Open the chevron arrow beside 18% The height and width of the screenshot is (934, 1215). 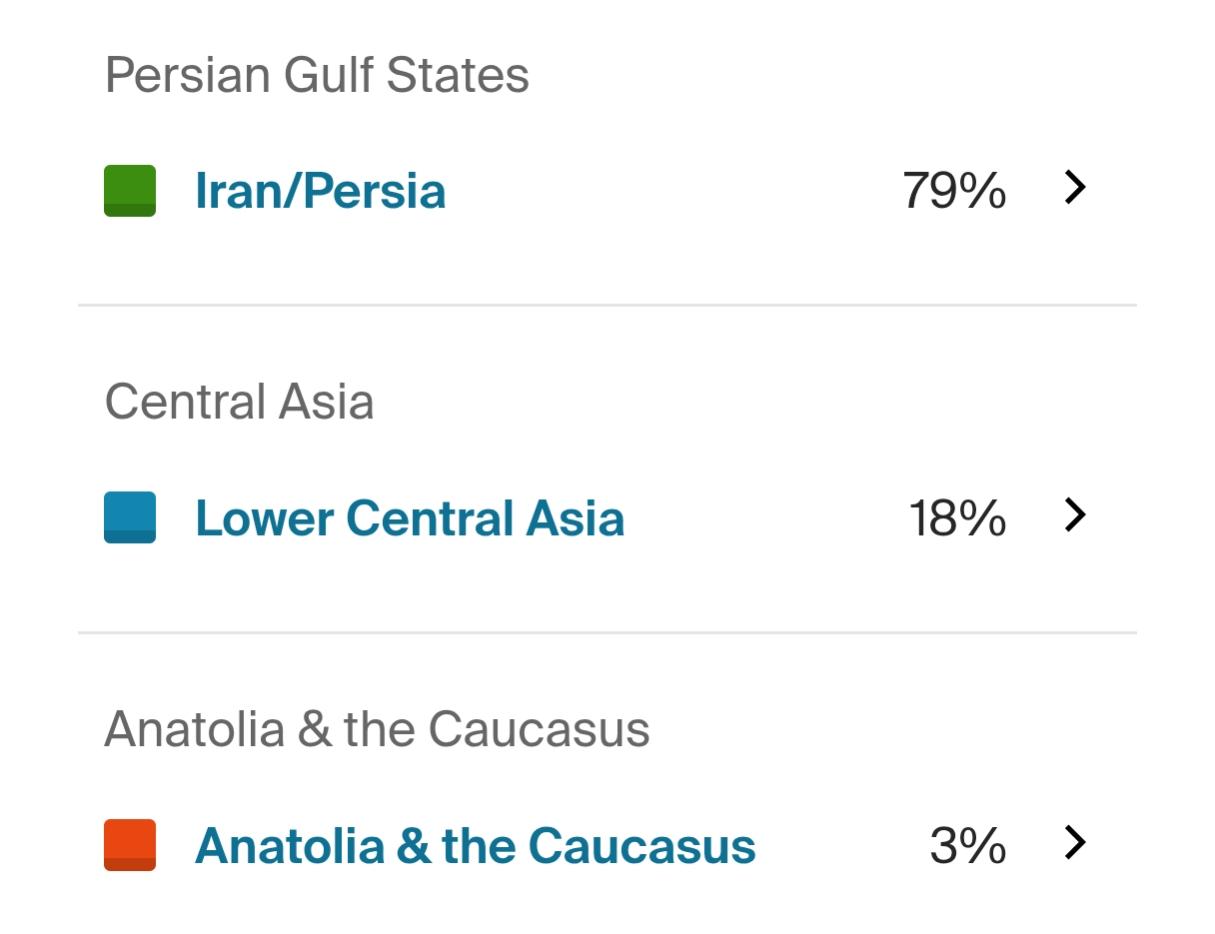click(x=1075, y=515)
